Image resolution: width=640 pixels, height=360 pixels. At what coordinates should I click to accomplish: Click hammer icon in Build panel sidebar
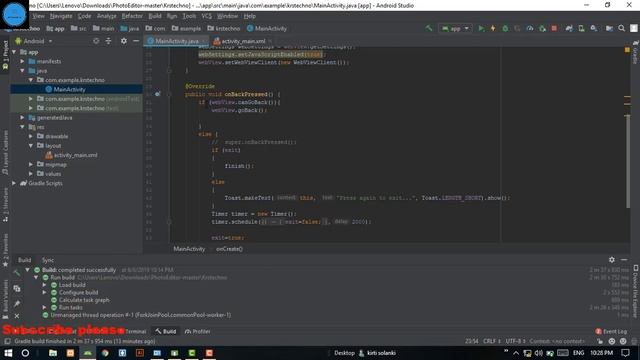(17, 273)
